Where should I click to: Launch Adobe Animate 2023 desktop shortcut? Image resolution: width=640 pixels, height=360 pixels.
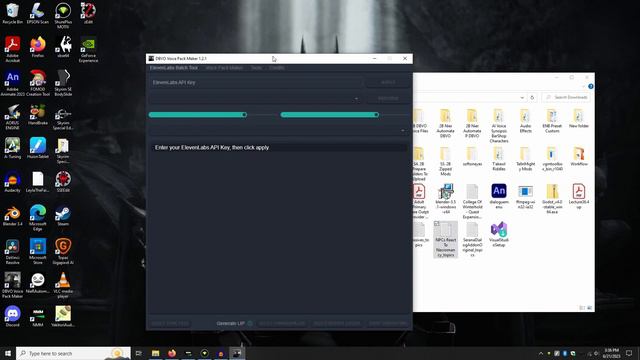click(x=12, y=83)
